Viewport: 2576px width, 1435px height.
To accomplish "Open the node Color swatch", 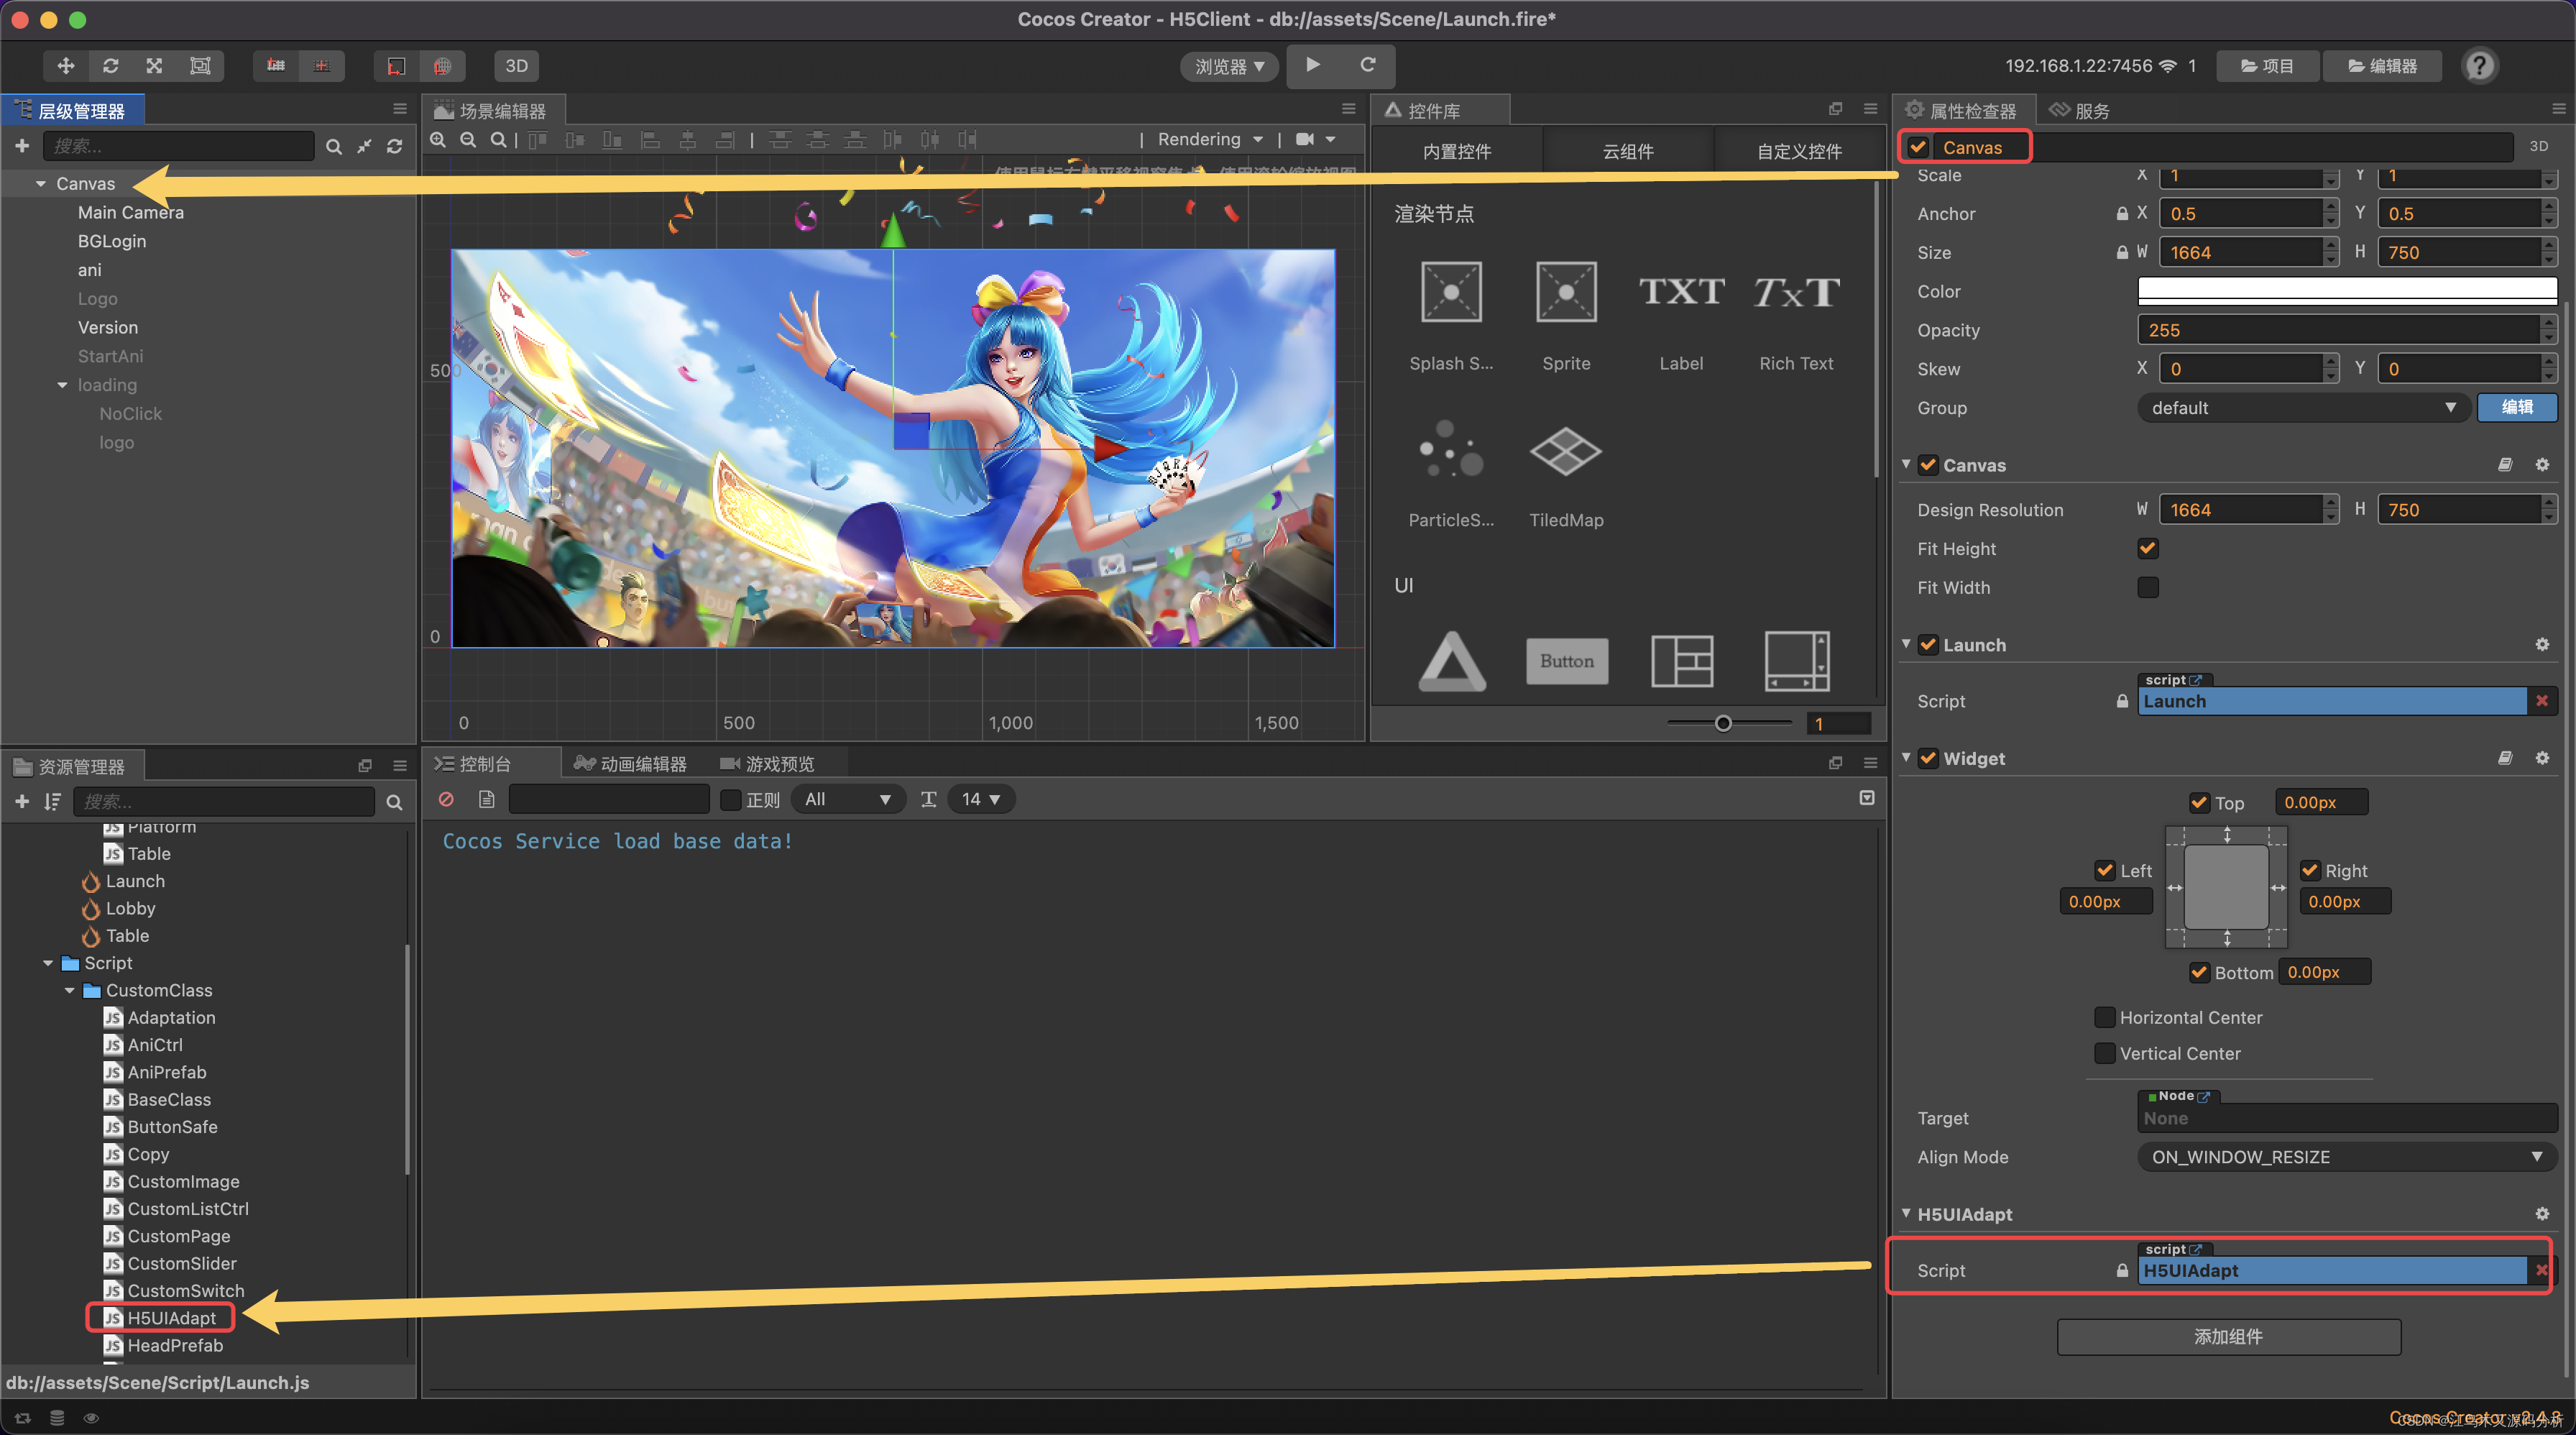I will [2347, 290].
